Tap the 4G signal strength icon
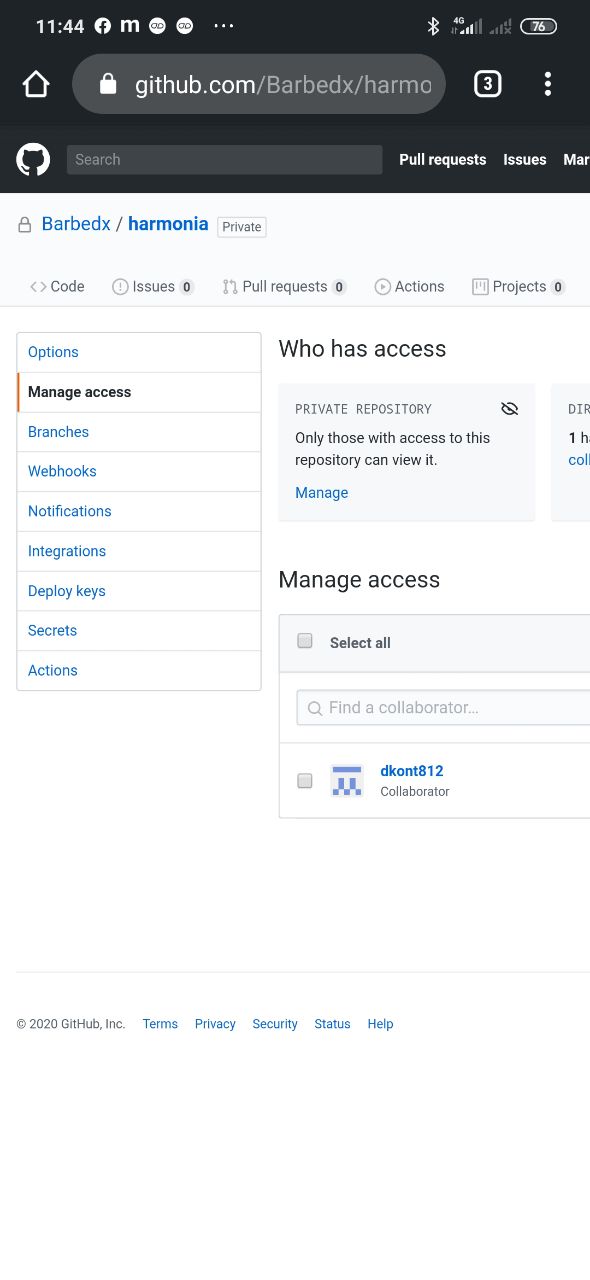 click(x=466, y=26)
